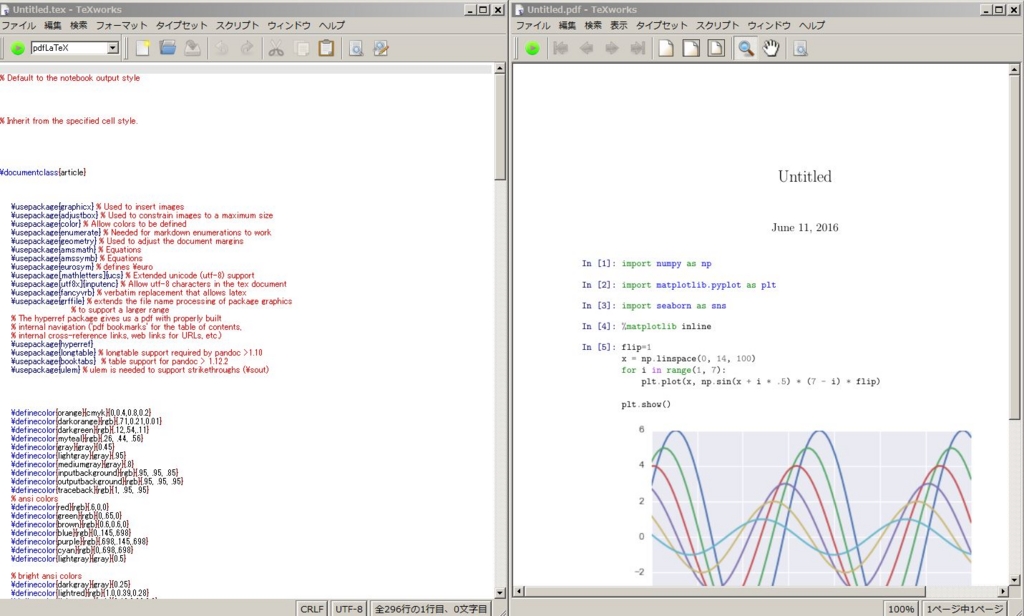Click the \usepackage{hyperref} line
Screen dimensions: 1024x616
[52, 344]
